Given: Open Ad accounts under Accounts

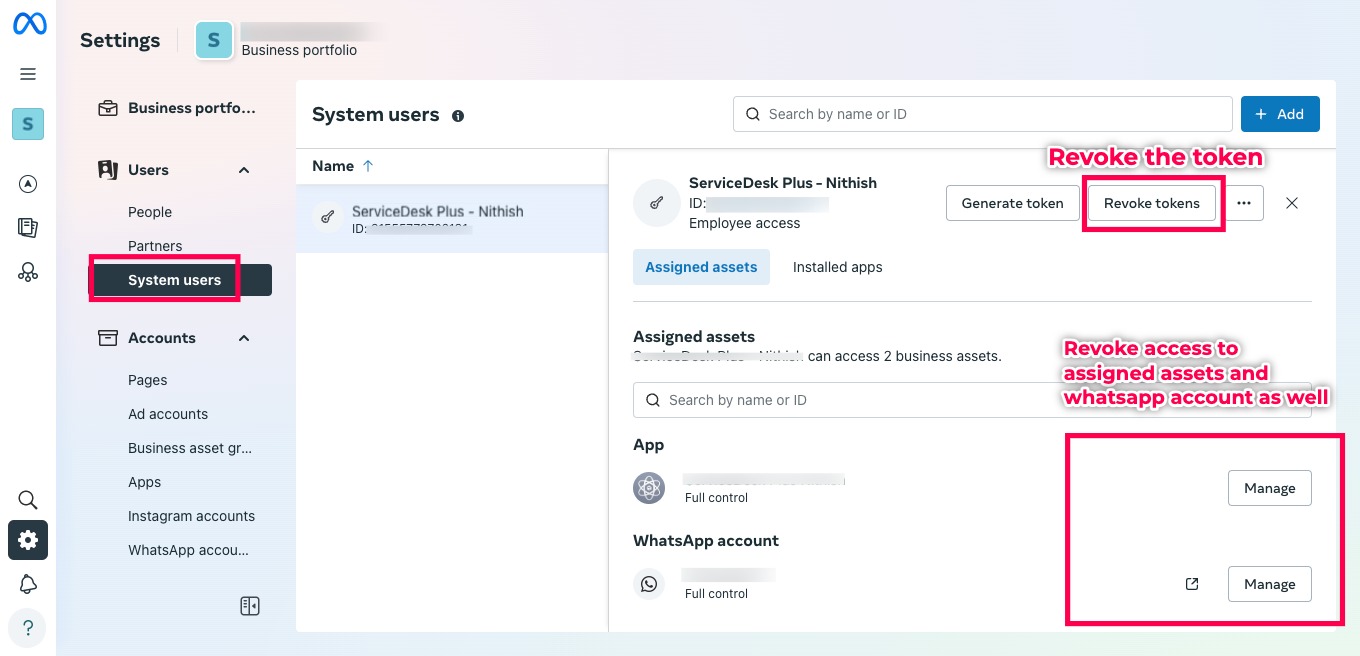Looking at the screenshot, I should point(168,414).
